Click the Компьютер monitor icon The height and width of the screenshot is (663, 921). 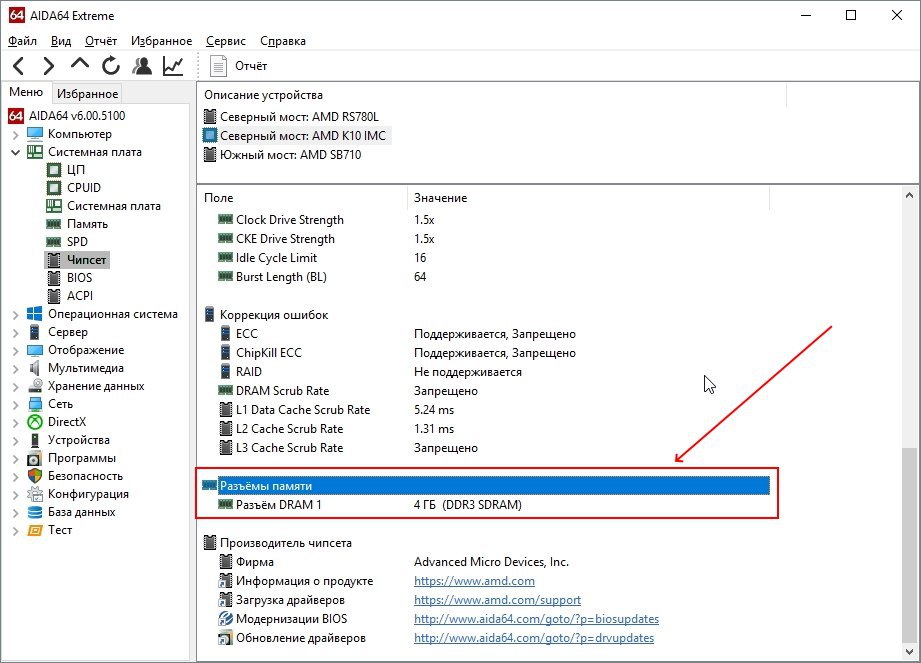[35, 134]
